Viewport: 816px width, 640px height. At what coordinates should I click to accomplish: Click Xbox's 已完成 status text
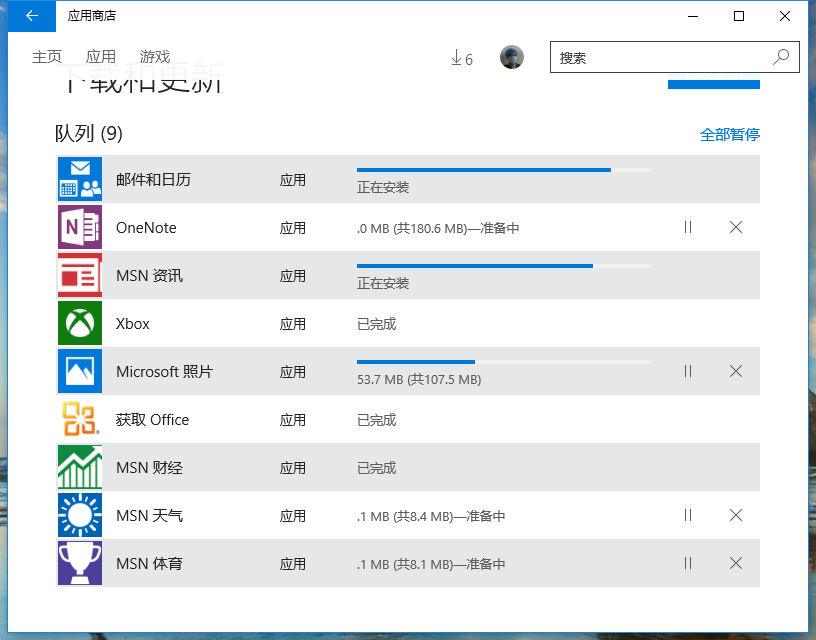point(377,324)
